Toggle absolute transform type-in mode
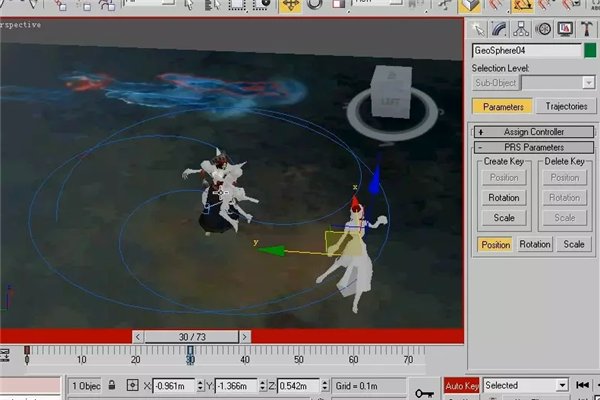 click(x=133, y=386)
